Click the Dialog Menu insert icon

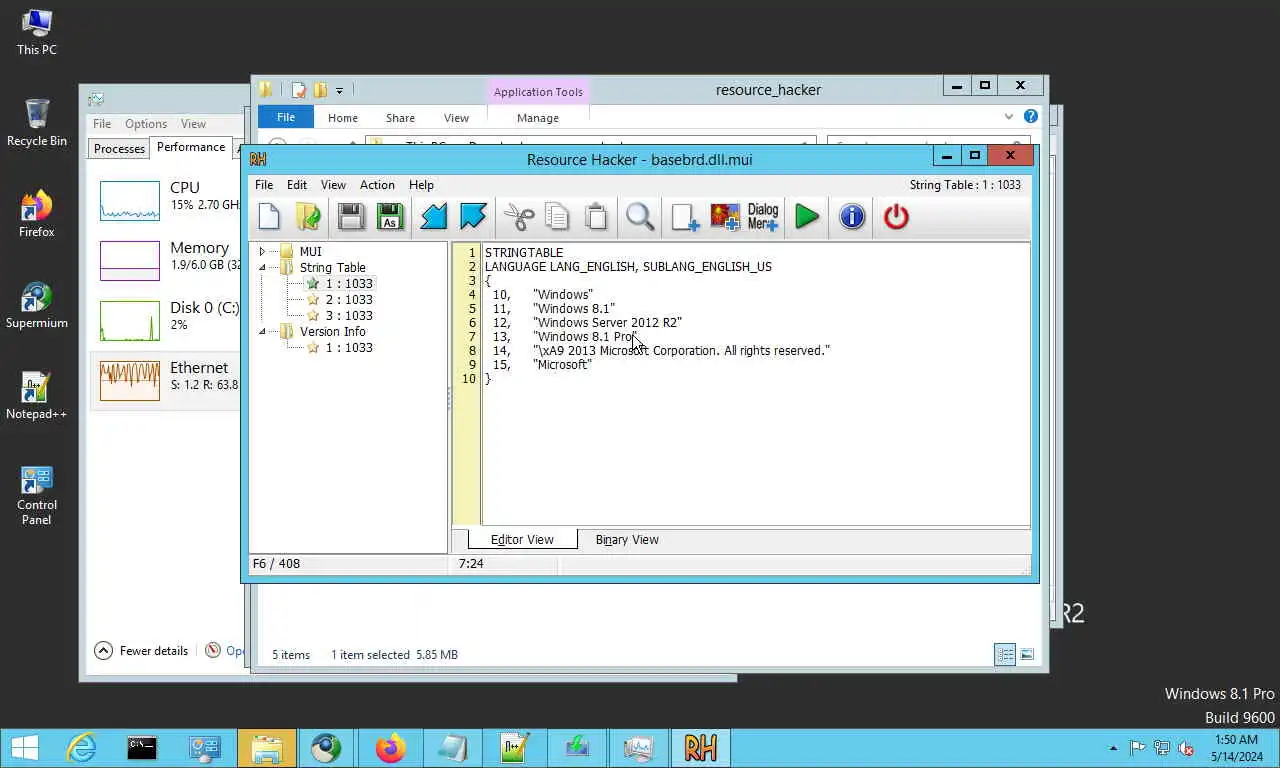(763, 217)
